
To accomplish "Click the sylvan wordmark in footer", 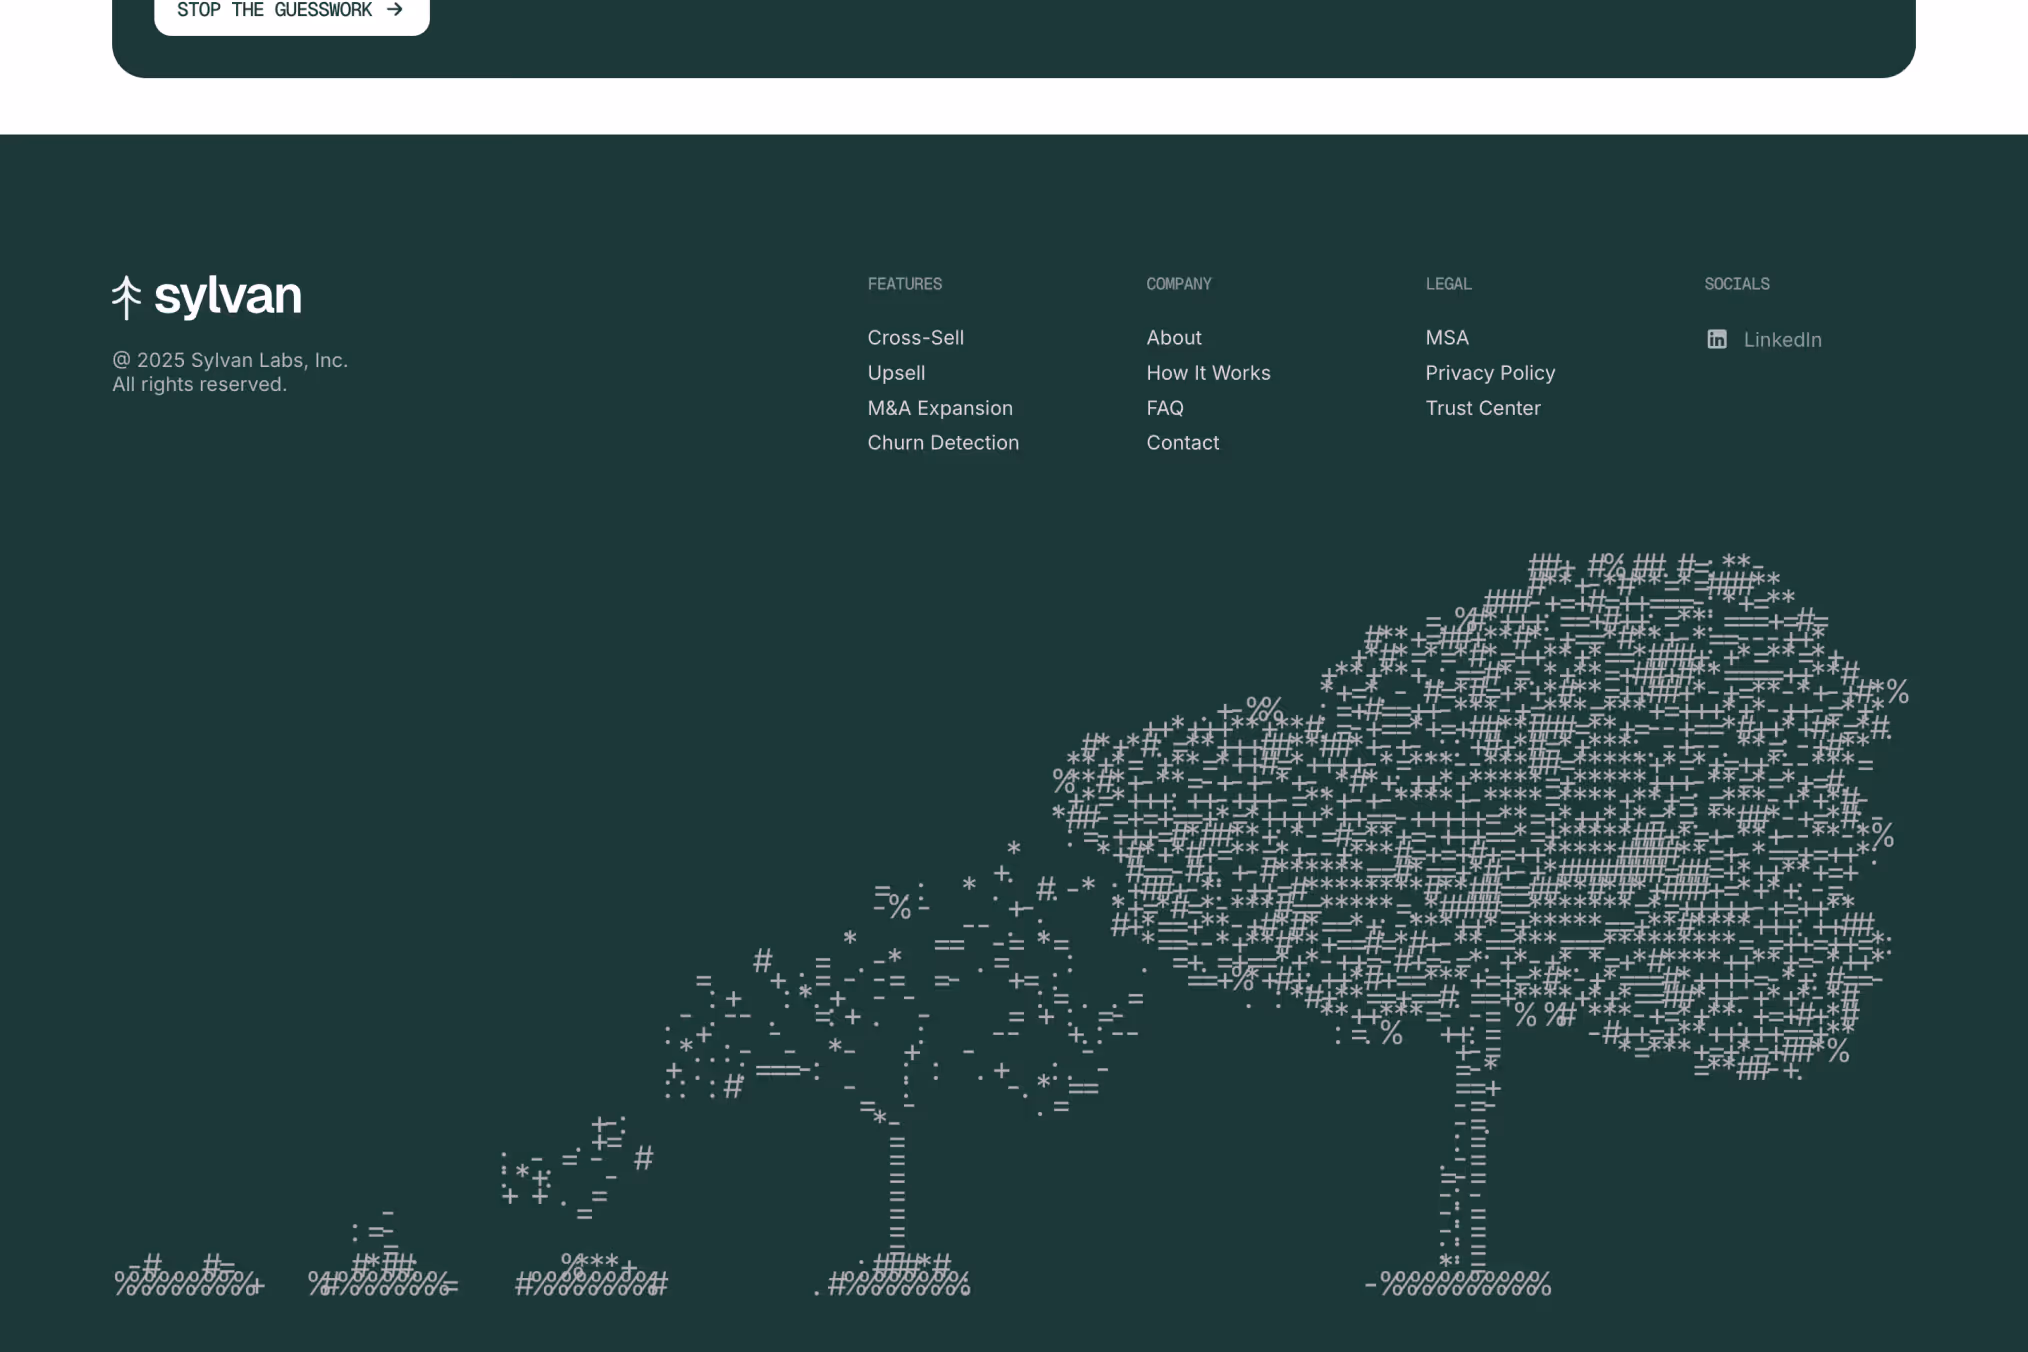I will point(228,296).
